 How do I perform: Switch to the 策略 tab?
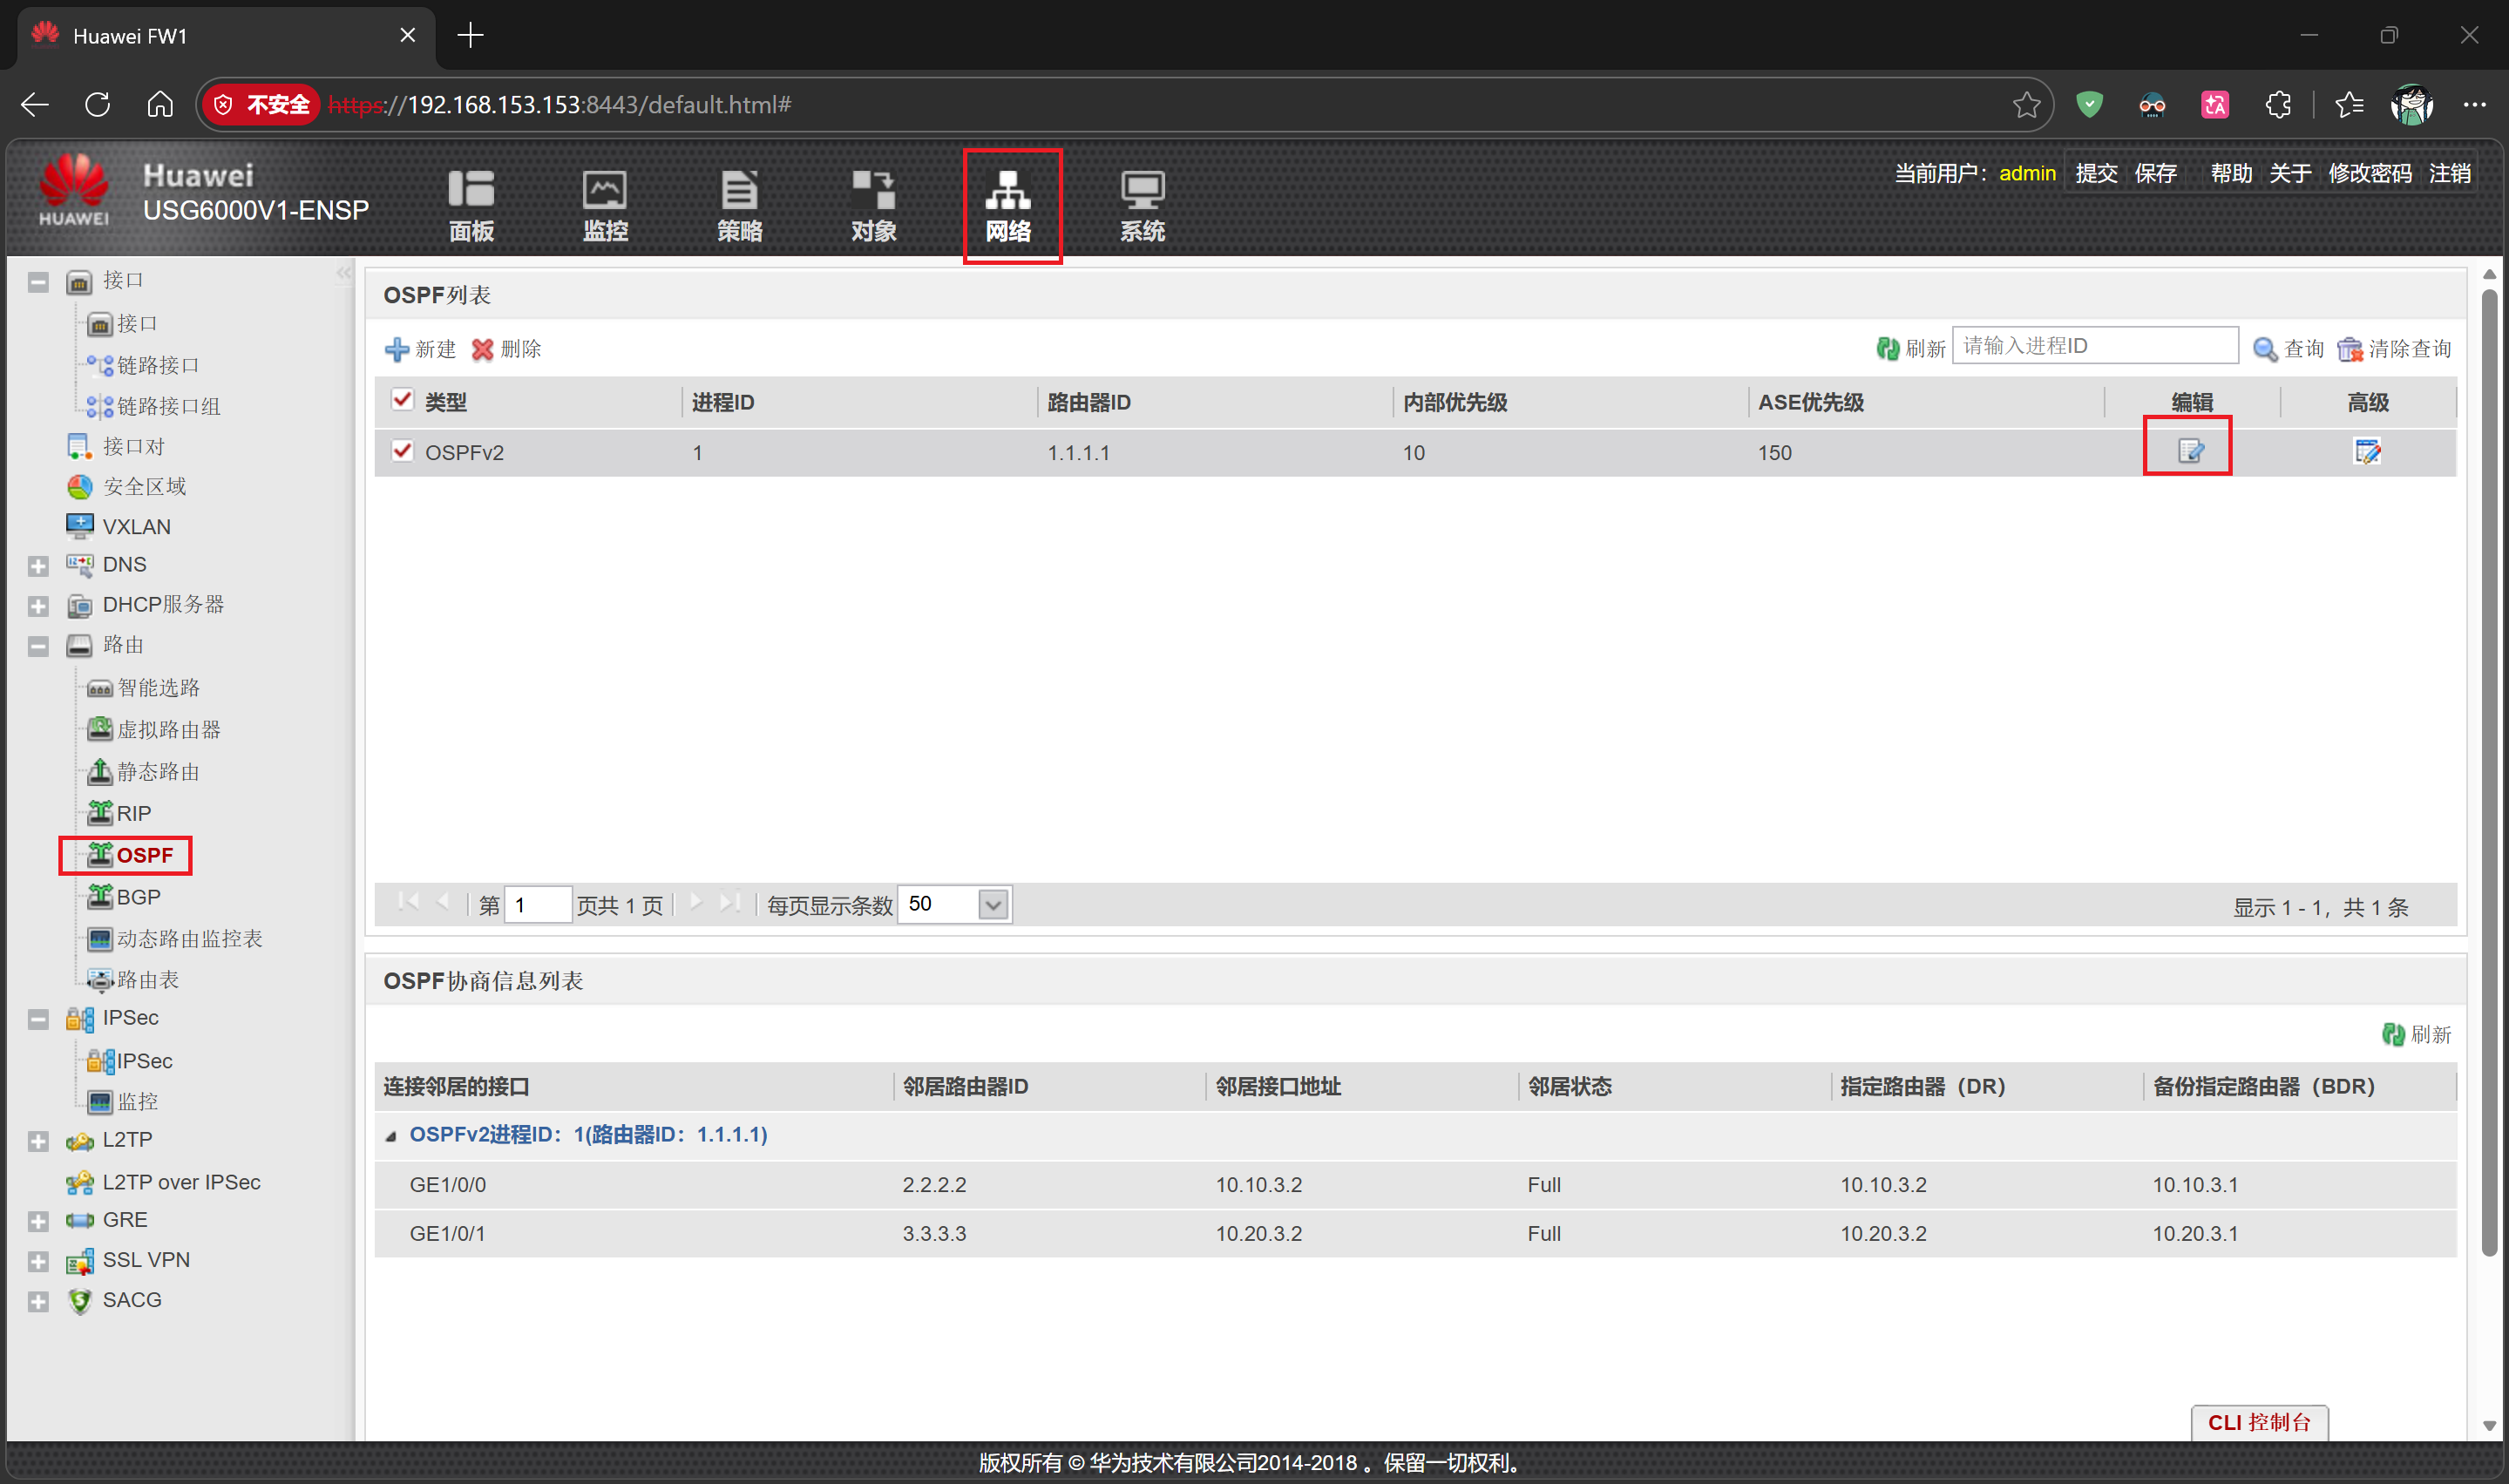pyautogui.click(x=739, y=205)
